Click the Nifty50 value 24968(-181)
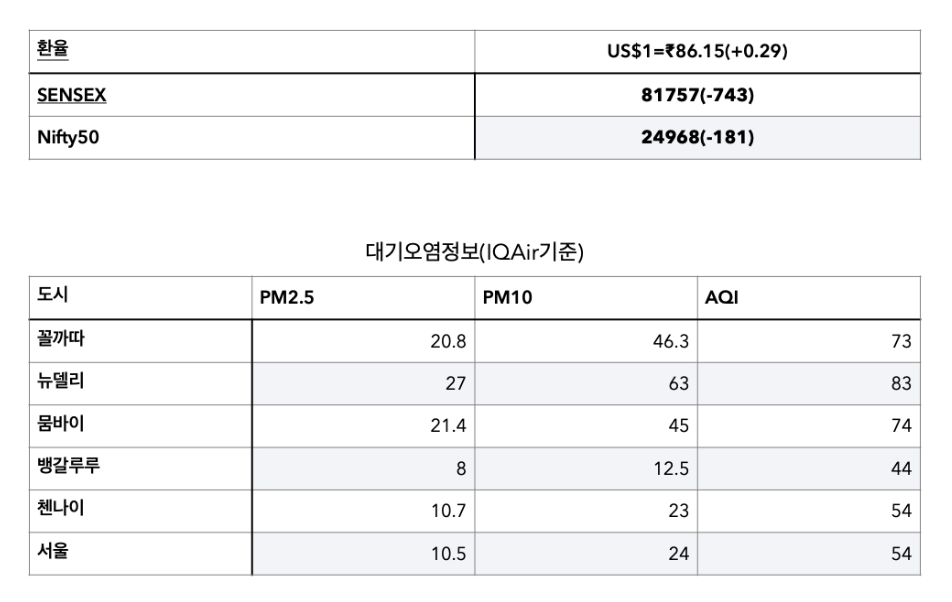 pos(697,137)
